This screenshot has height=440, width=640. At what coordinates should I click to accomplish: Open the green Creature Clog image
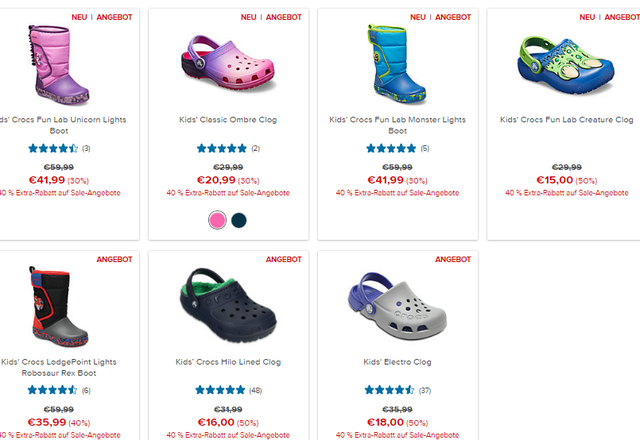click(566, 65)
